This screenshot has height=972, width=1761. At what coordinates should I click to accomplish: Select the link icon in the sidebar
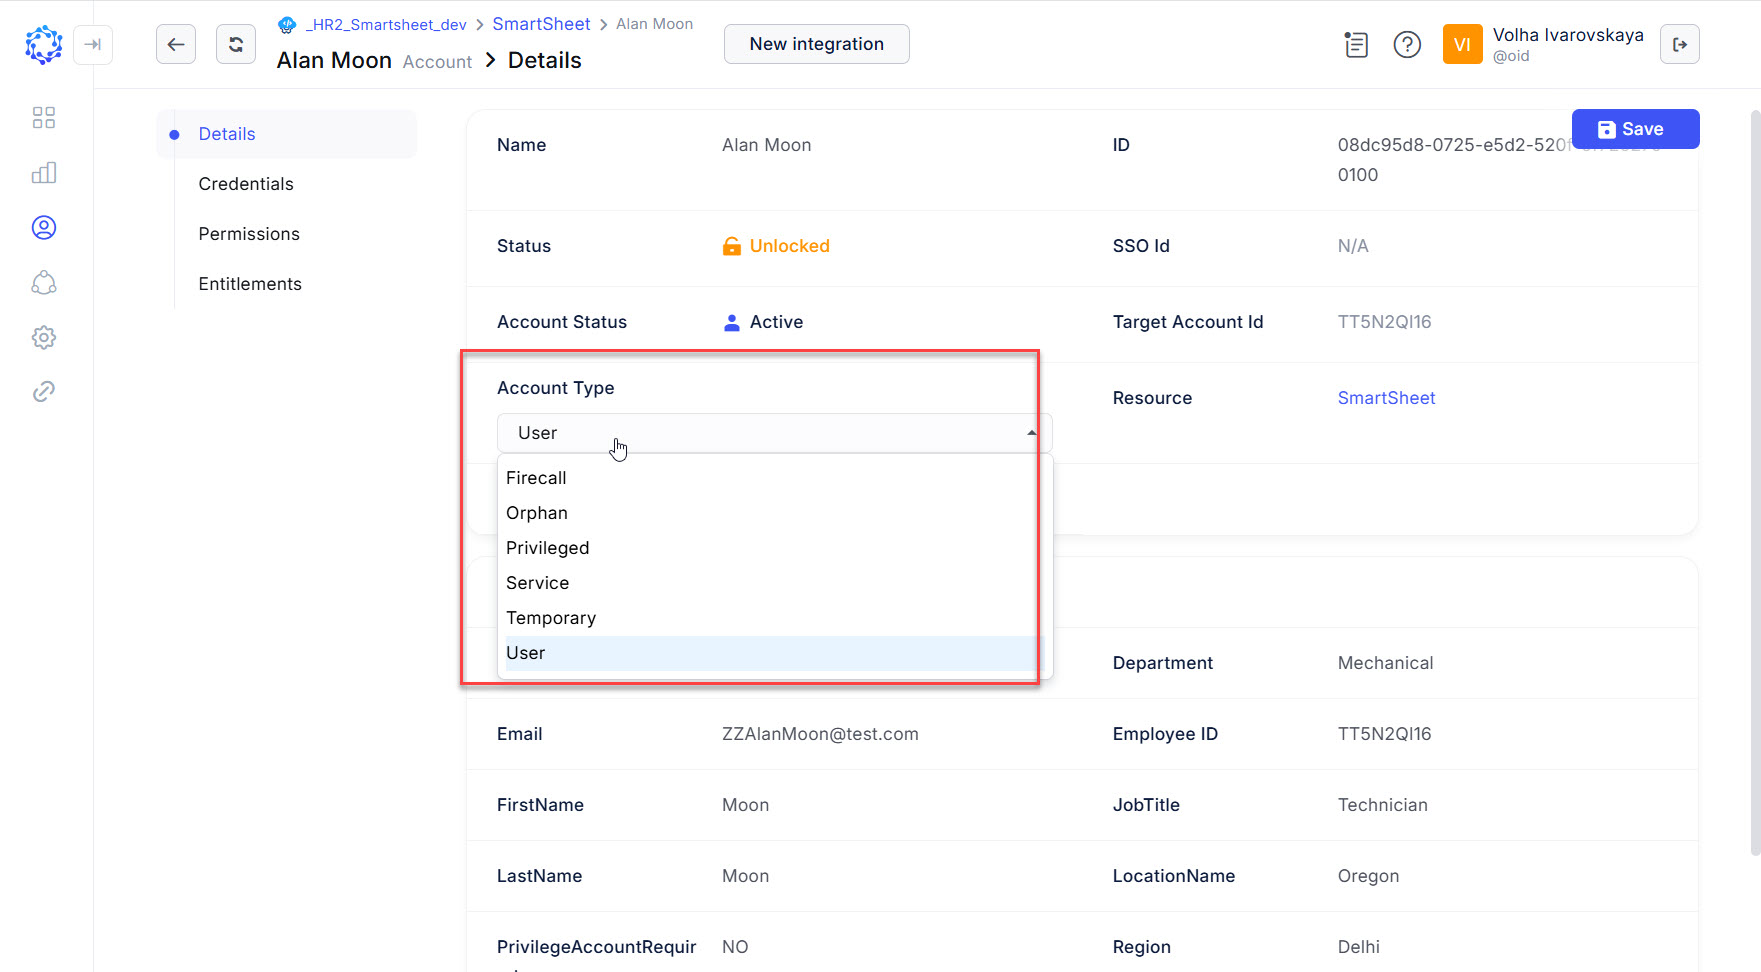pyautogui.click(x=44, y=391)
